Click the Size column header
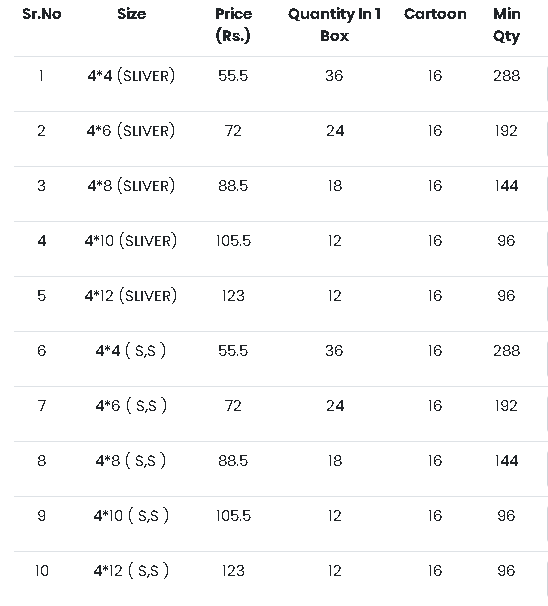The image size is (548, 606). (x=131, y=14)
